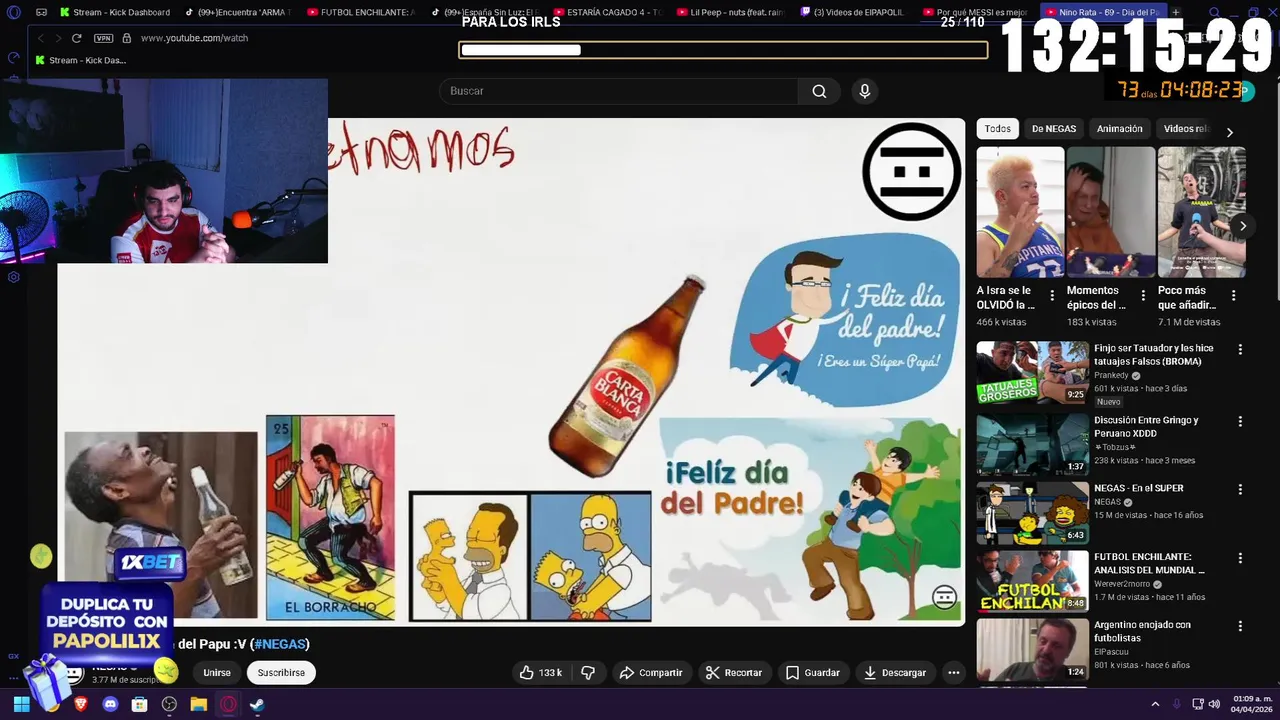Dislike the video with thumbs-down icon
The height and width of the screenshot is (720, 1280).
pos(588,673)
